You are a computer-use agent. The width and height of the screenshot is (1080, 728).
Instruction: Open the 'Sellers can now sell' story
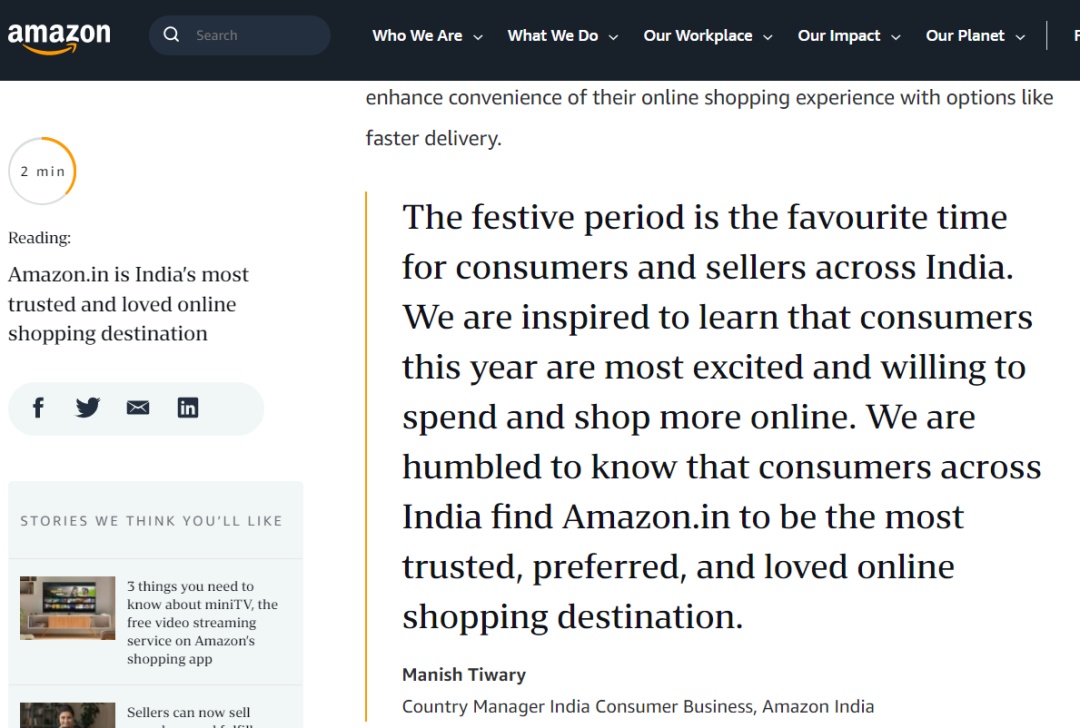(189, 713)
